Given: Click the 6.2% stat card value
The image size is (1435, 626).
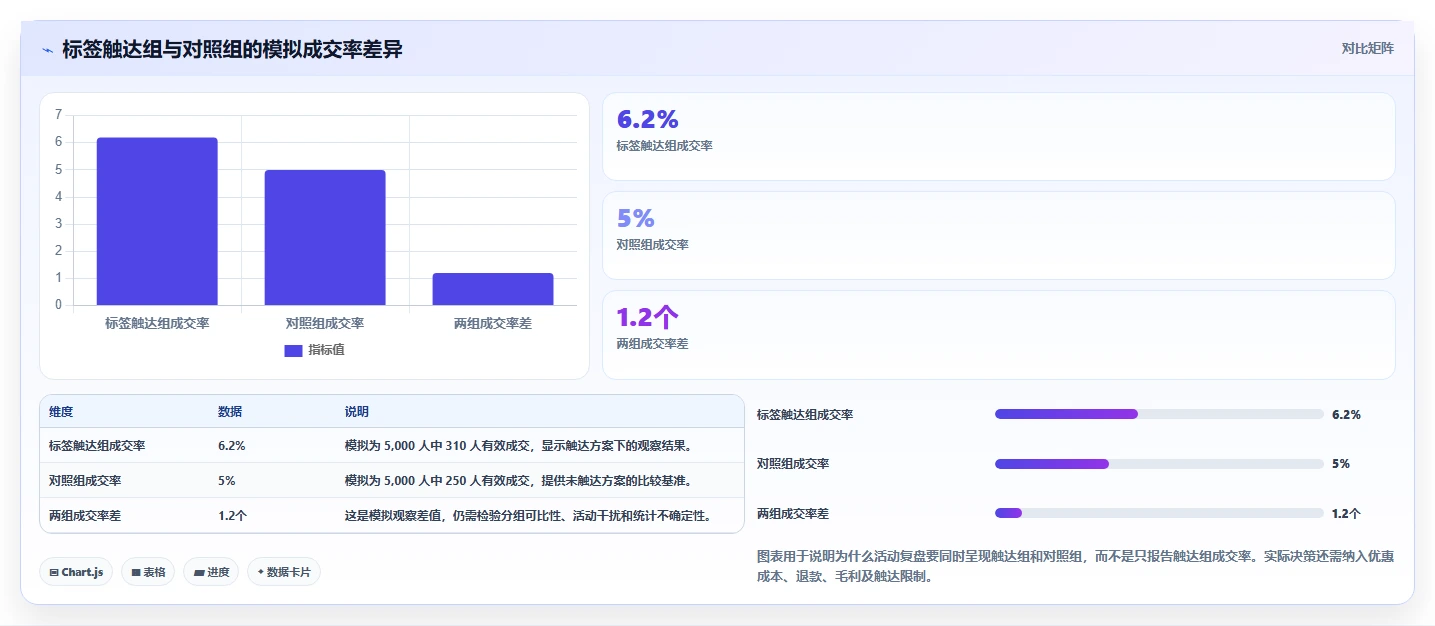Looking at the screenshot, I should [x=648, y=119].
